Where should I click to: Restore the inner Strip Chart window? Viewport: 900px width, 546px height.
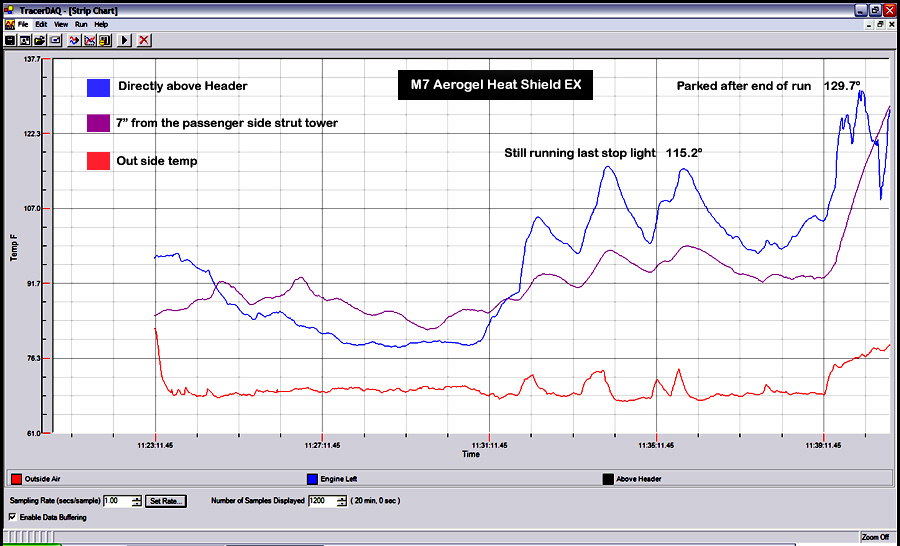point(880,24)
